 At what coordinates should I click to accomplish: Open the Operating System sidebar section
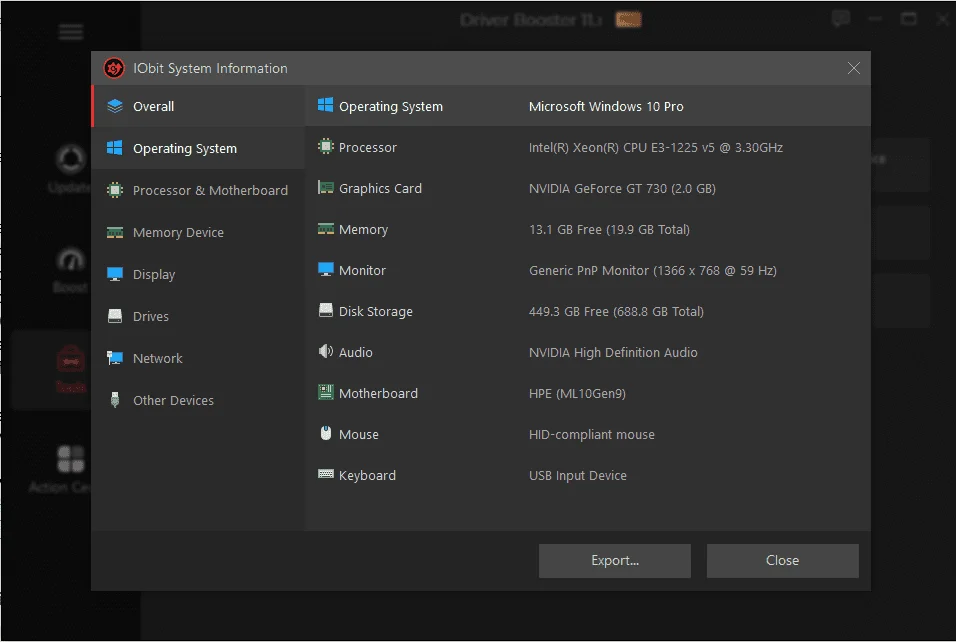coord(198,148)
